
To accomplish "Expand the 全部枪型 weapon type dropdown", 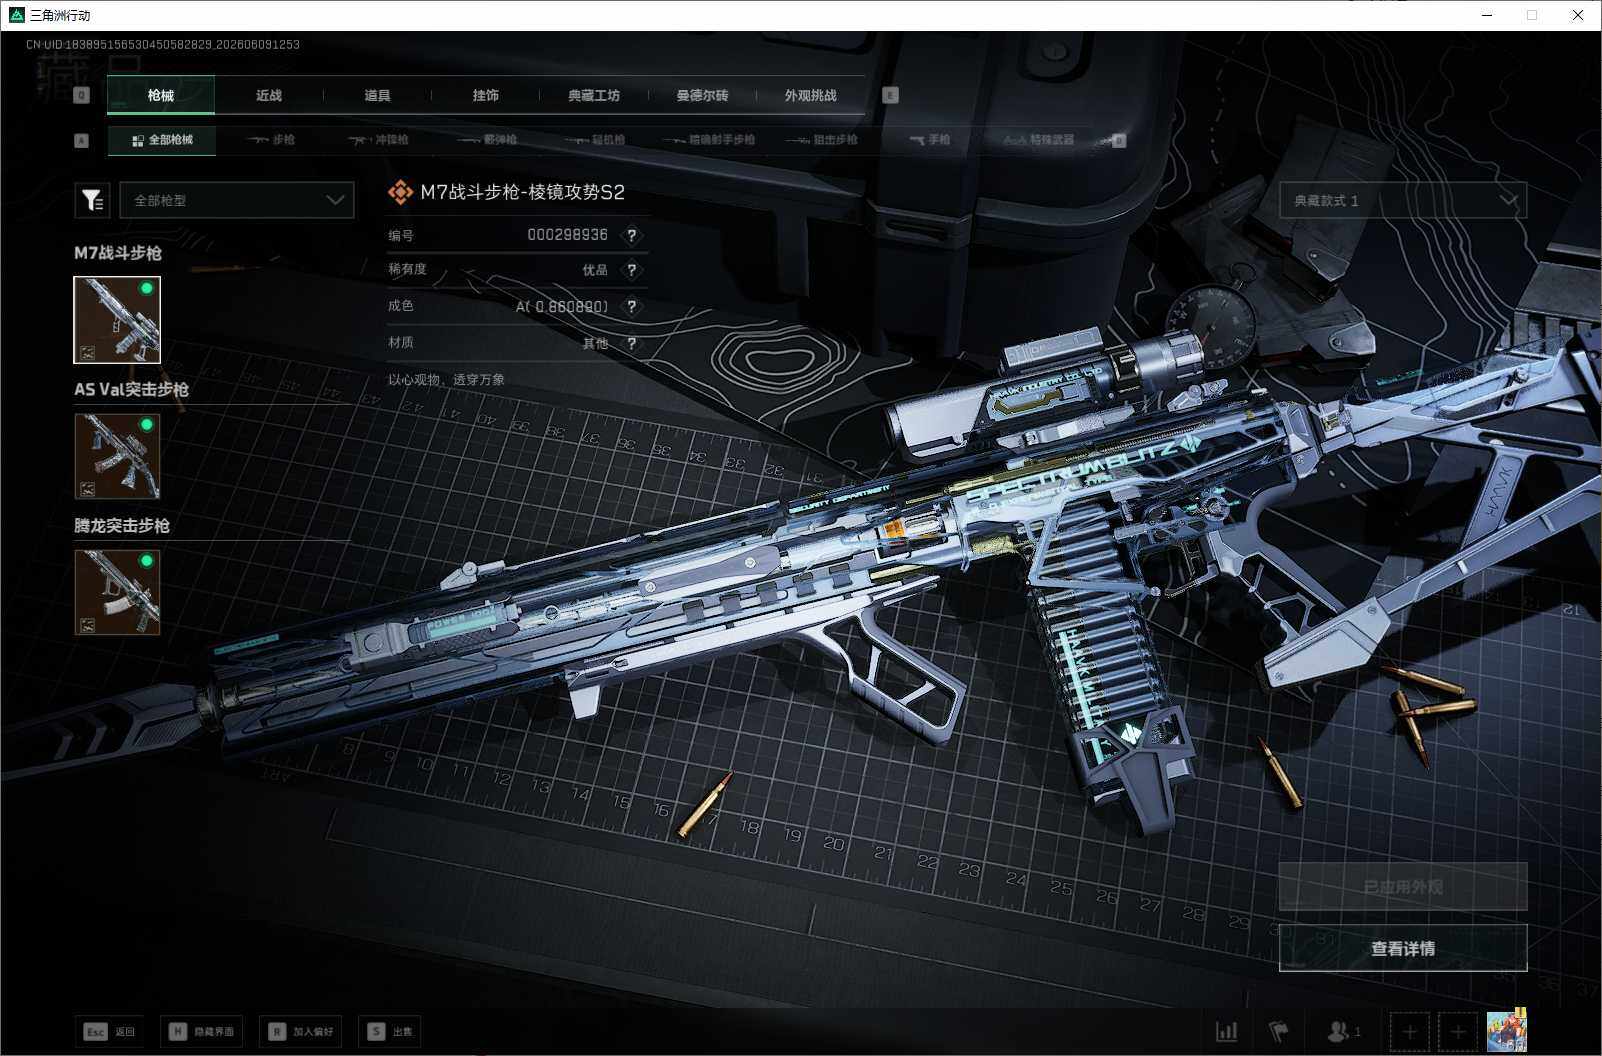I will pos(237,200).
